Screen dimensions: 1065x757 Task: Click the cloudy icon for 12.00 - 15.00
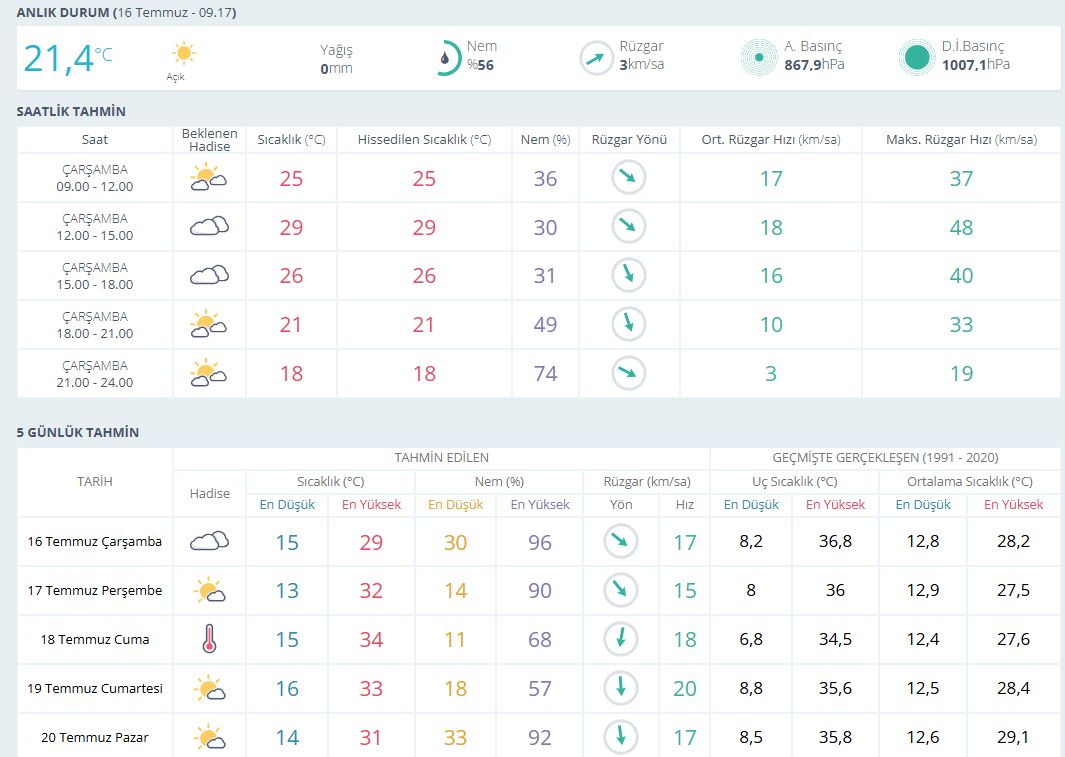[209, 227]
